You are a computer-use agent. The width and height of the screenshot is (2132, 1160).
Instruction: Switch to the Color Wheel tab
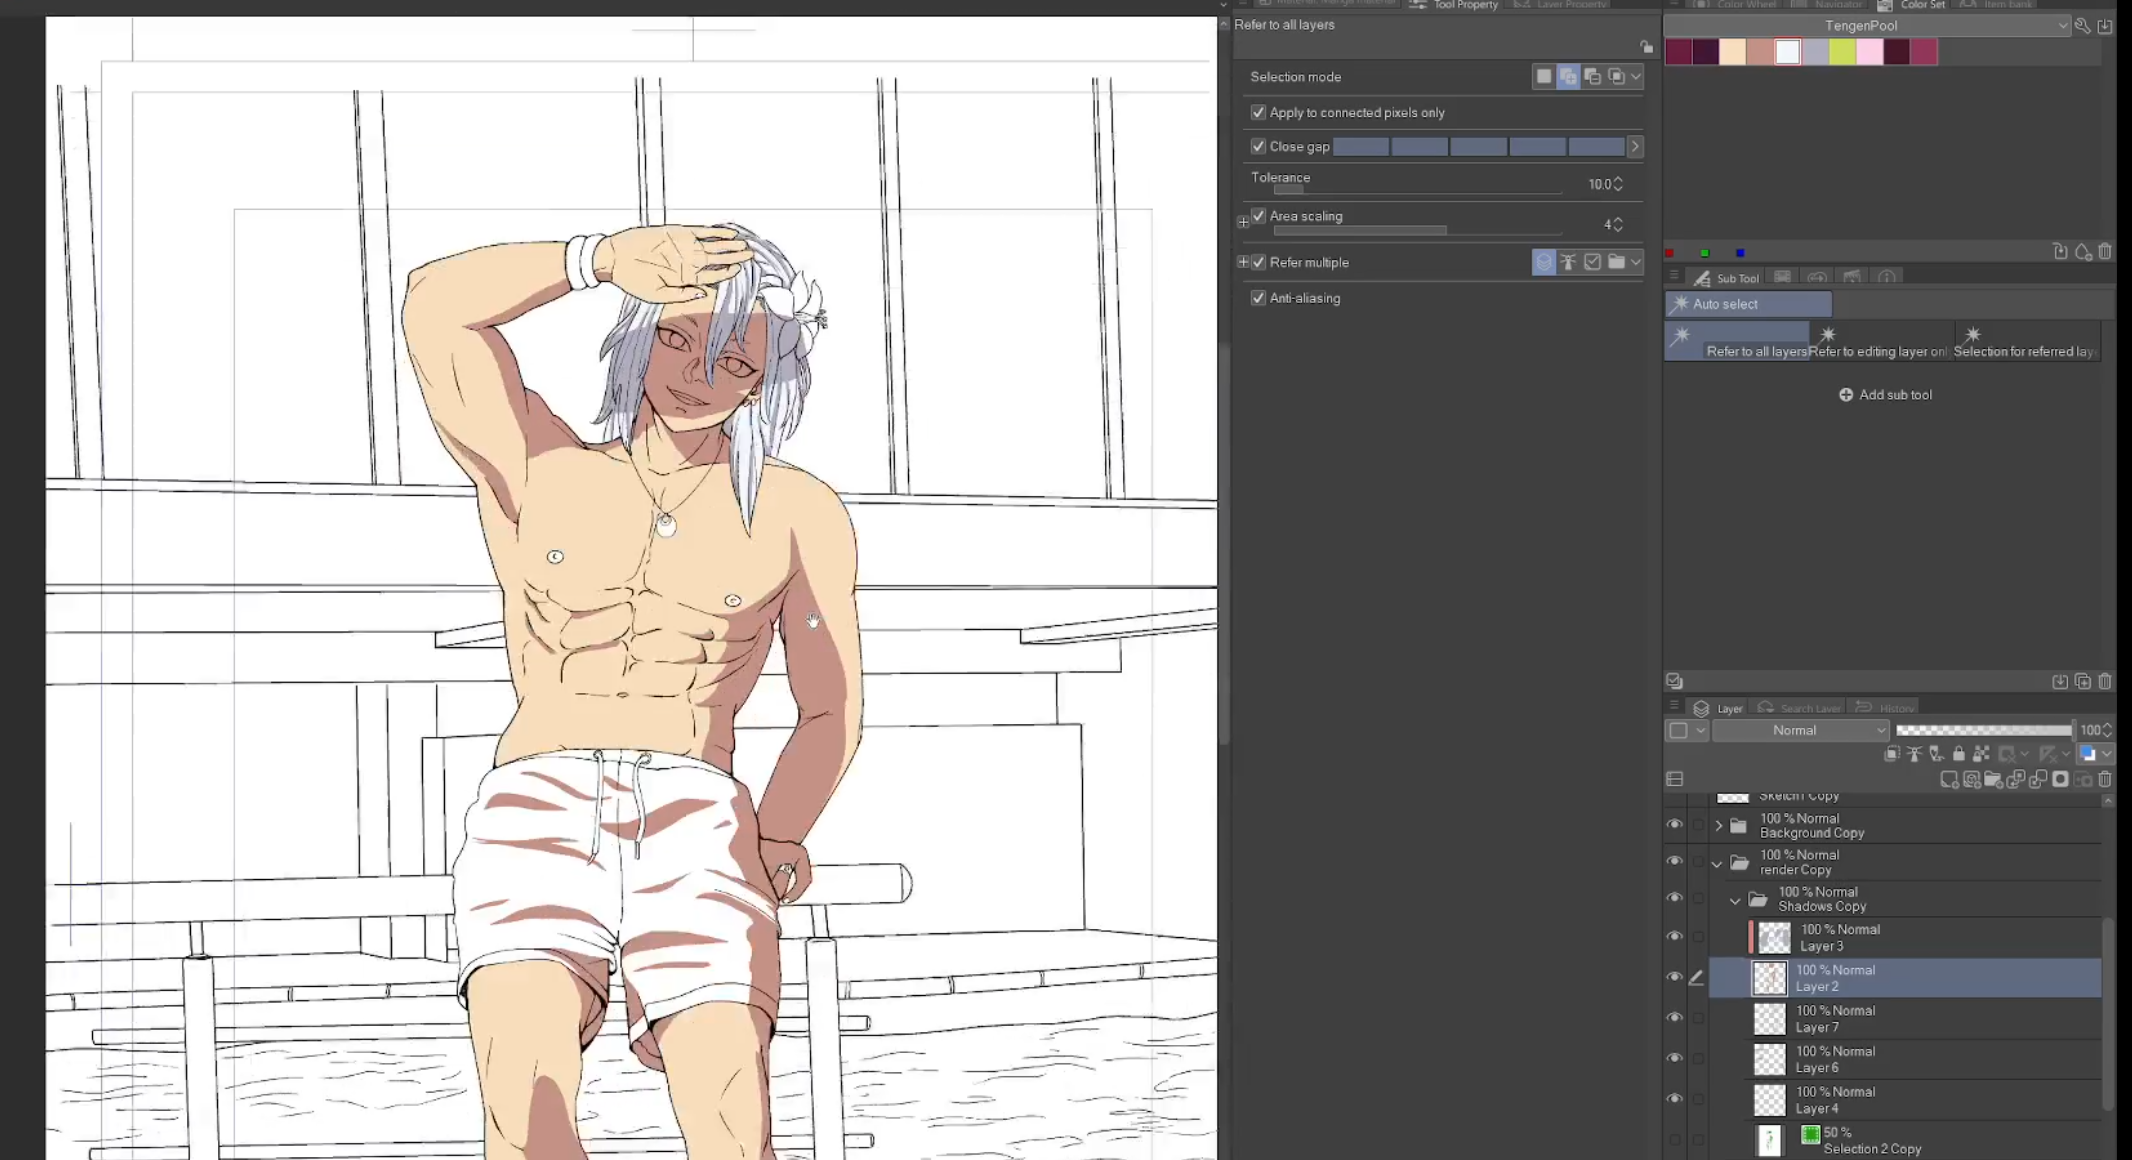coord(1736,5)
